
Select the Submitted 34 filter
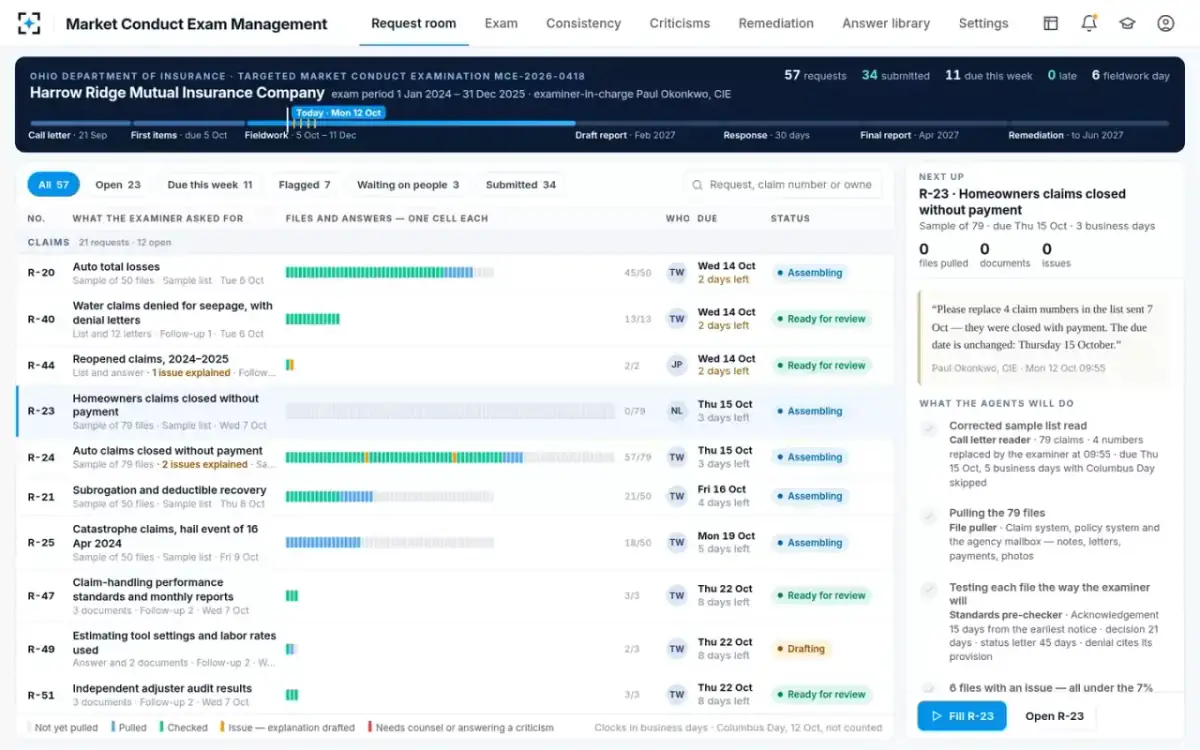pos(521,185)
